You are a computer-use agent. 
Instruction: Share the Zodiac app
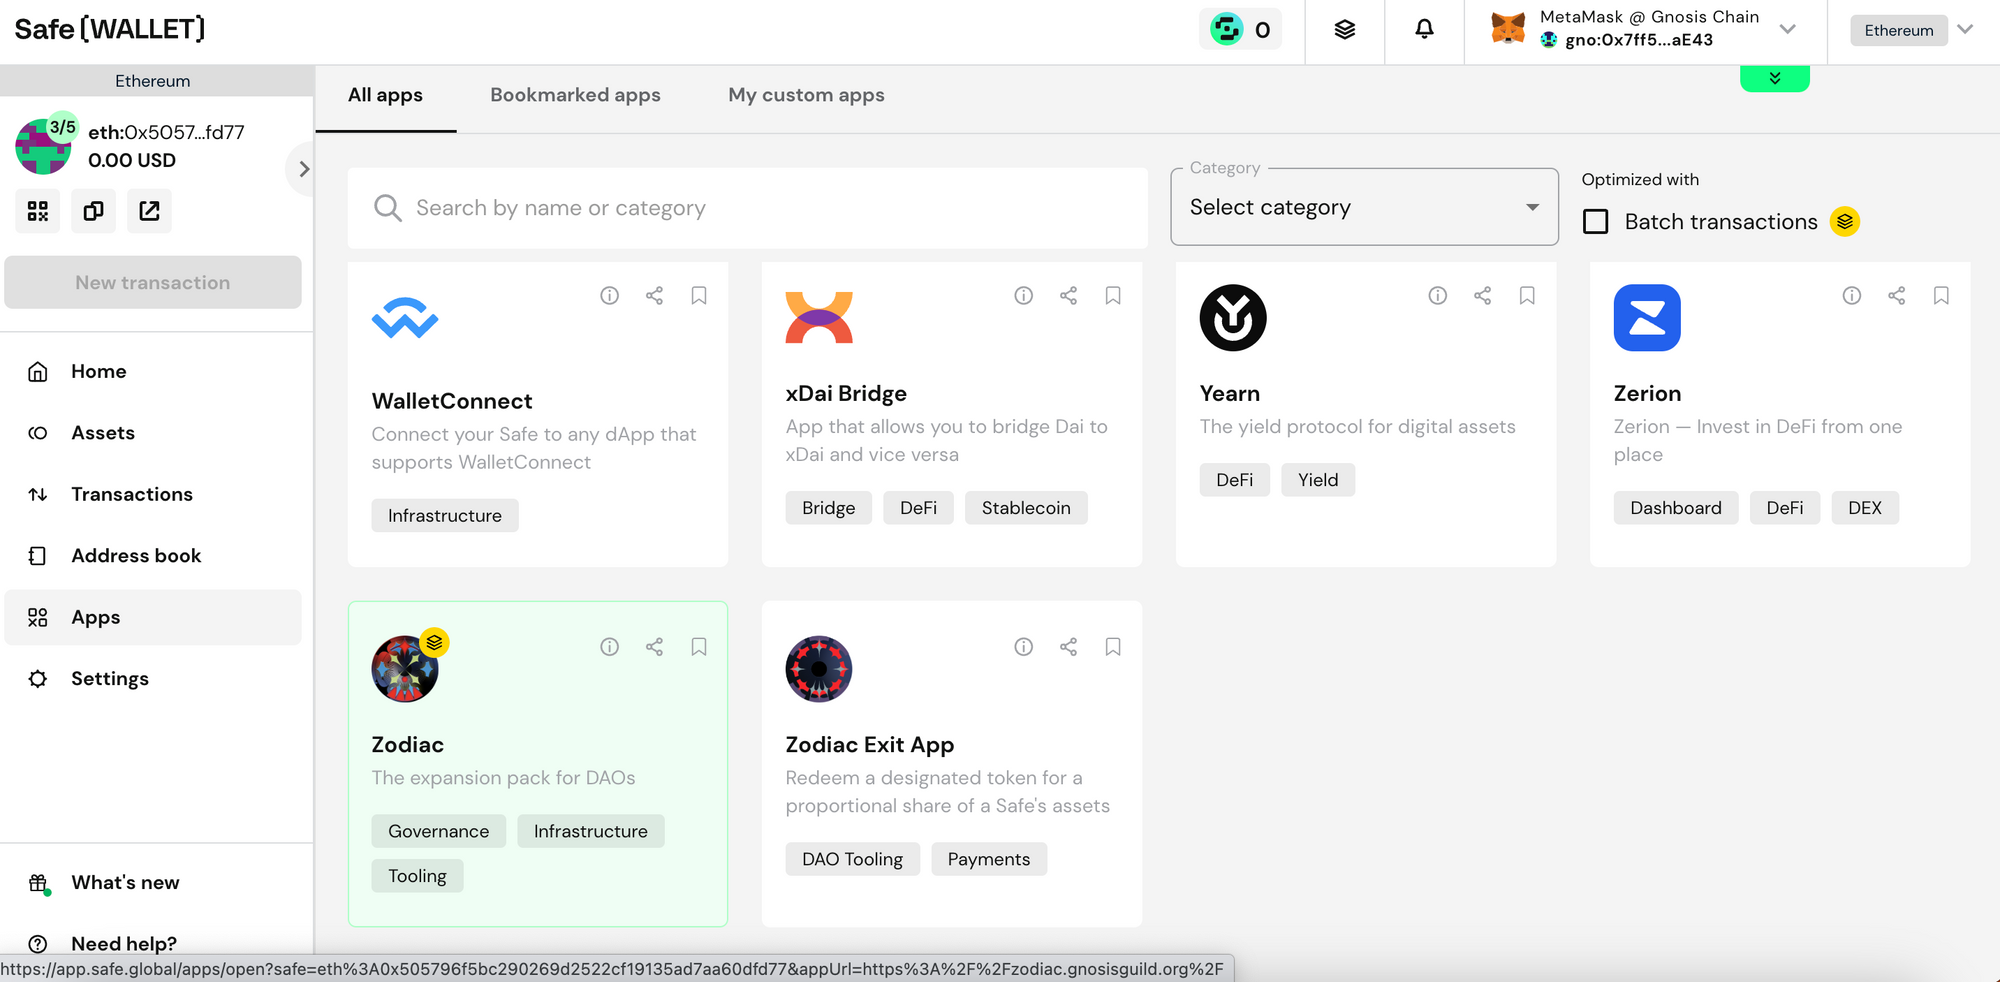click(x=654, y=647)
